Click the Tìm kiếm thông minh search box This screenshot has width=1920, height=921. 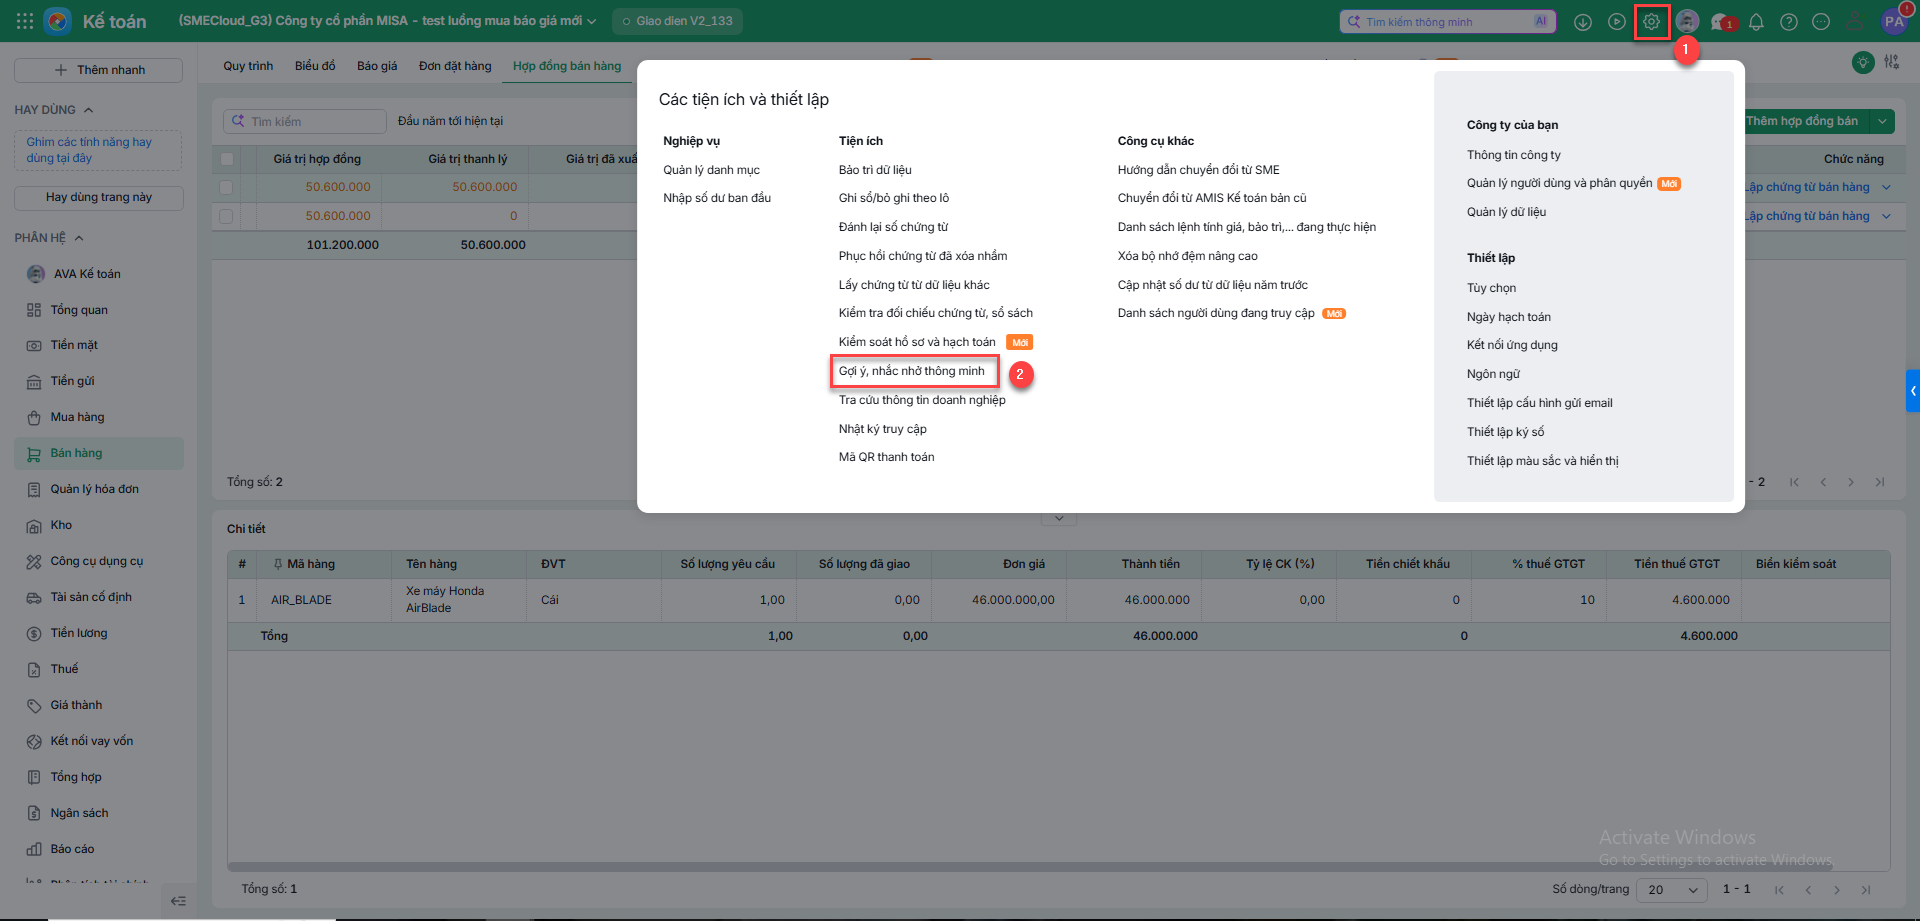click(1447, 21)
